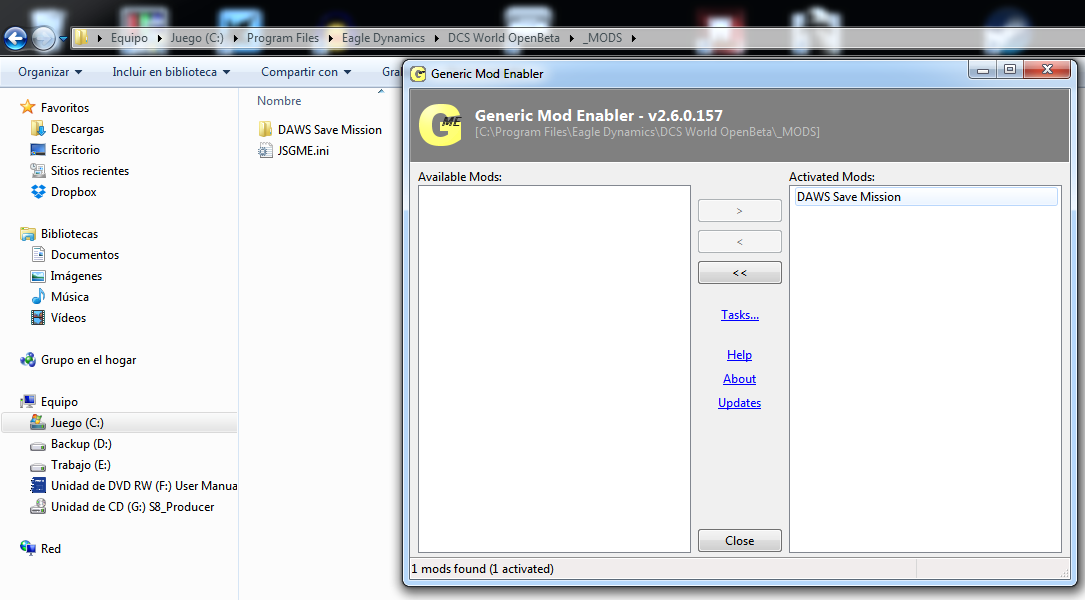Expand arrow after Program Files breadcrumb
The height and width of the screenshot is (600, 1085).
point(331,38)
